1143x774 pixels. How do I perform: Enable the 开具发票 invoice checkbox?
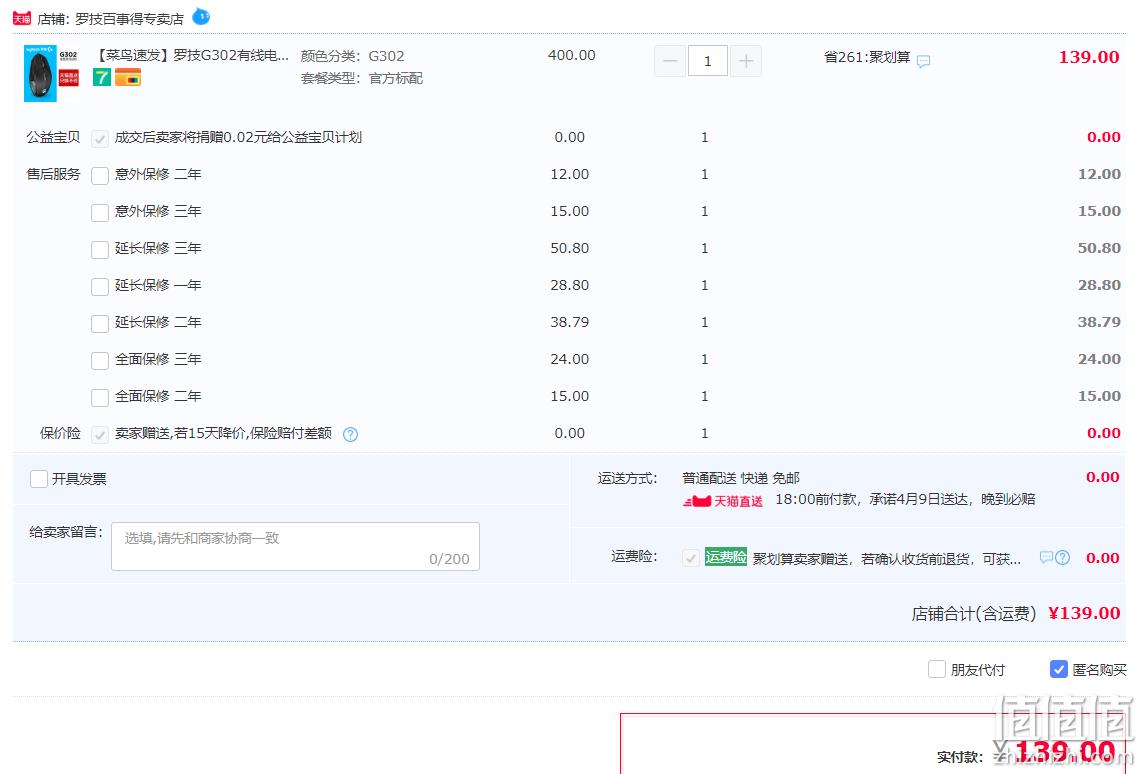[39, 479]
